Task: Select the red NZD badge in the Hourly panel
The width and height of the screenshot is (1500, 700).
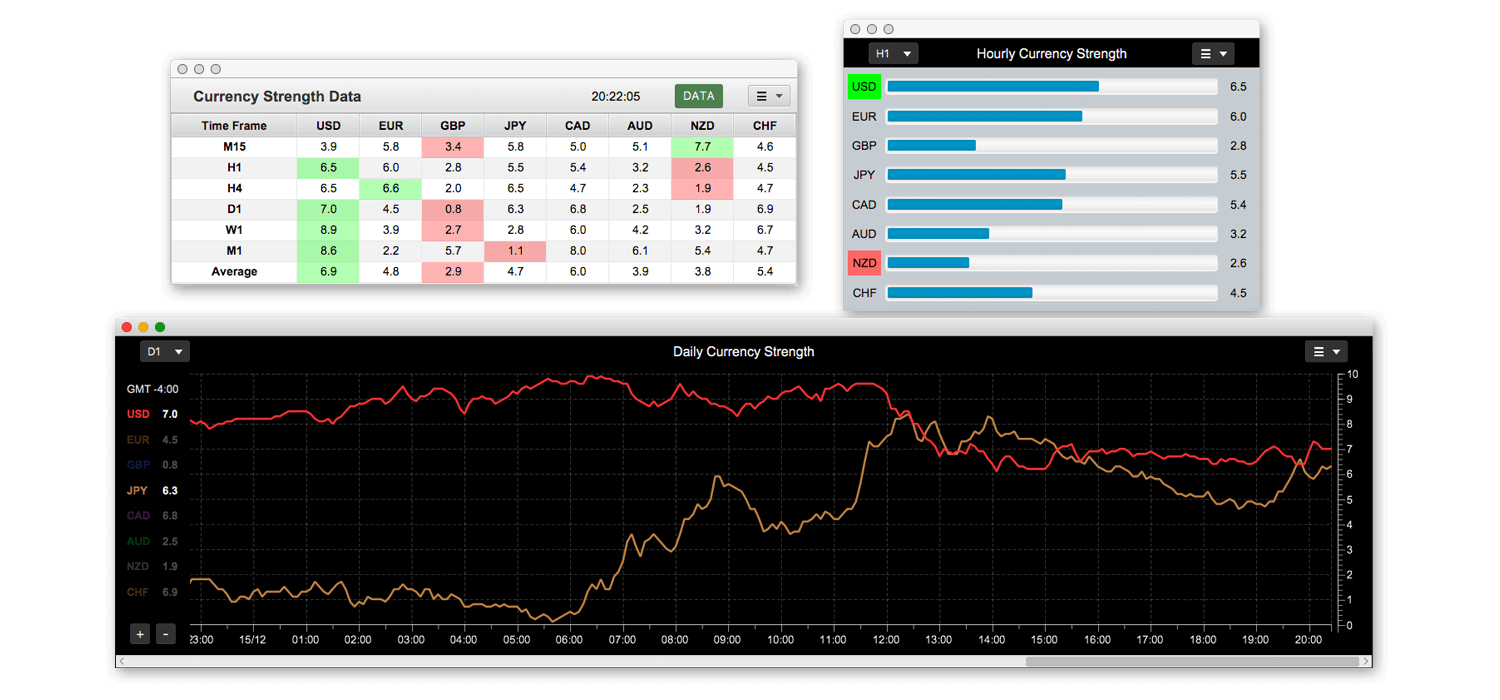Action: click(x=863, y=262)
